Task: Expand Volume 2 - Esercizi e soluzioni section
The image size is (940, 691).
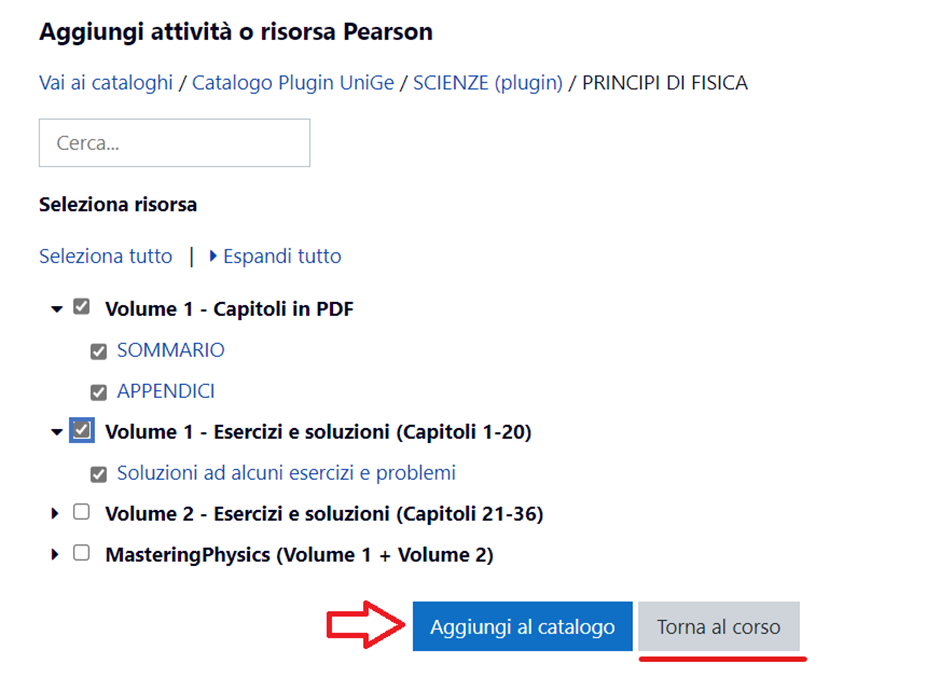Action: (x=55, y=514)
